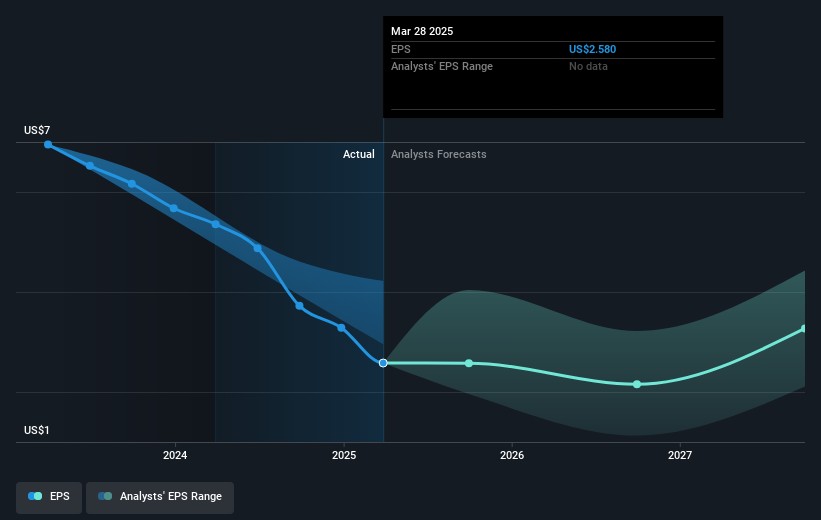Toggle the EPS legend series button

click(x=49, y=497)
